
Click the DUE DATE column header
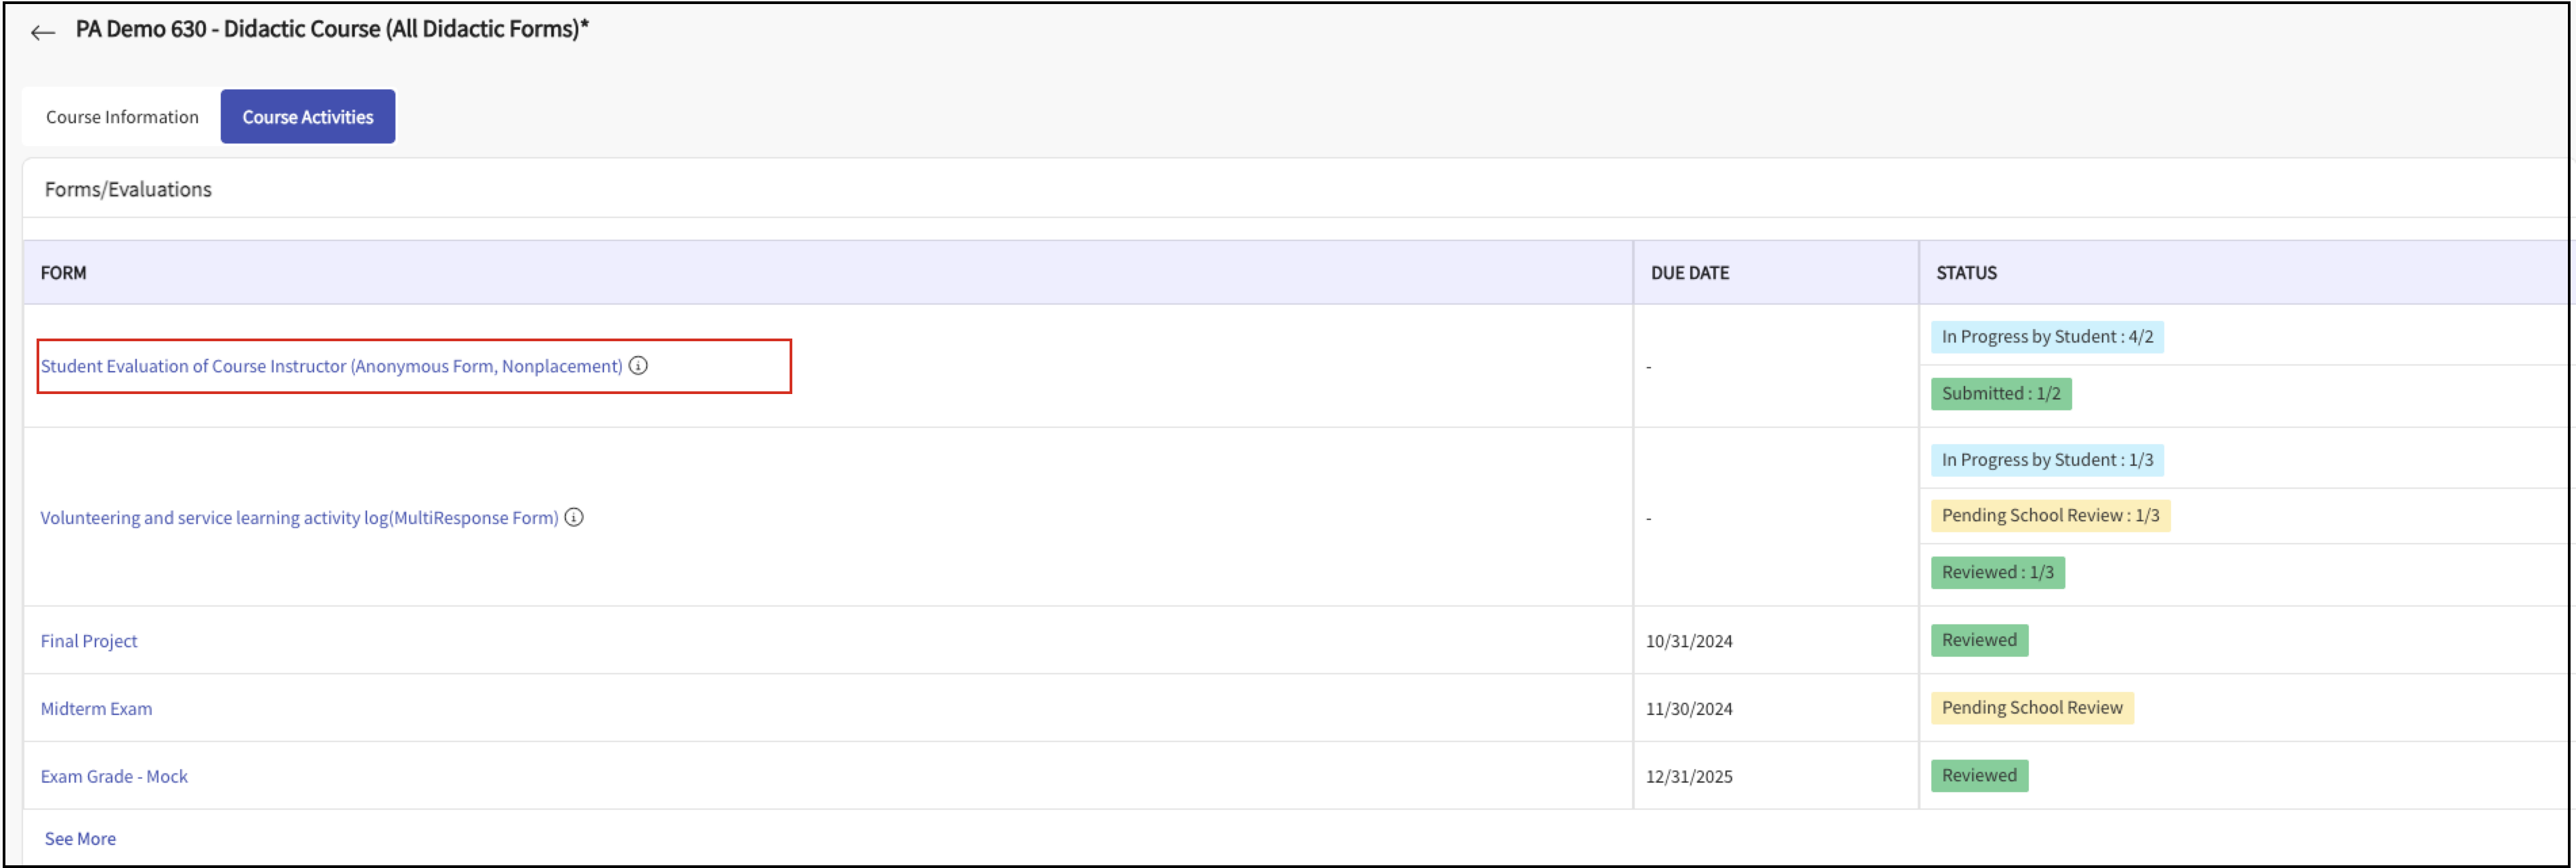click(x=1689, y=273)
